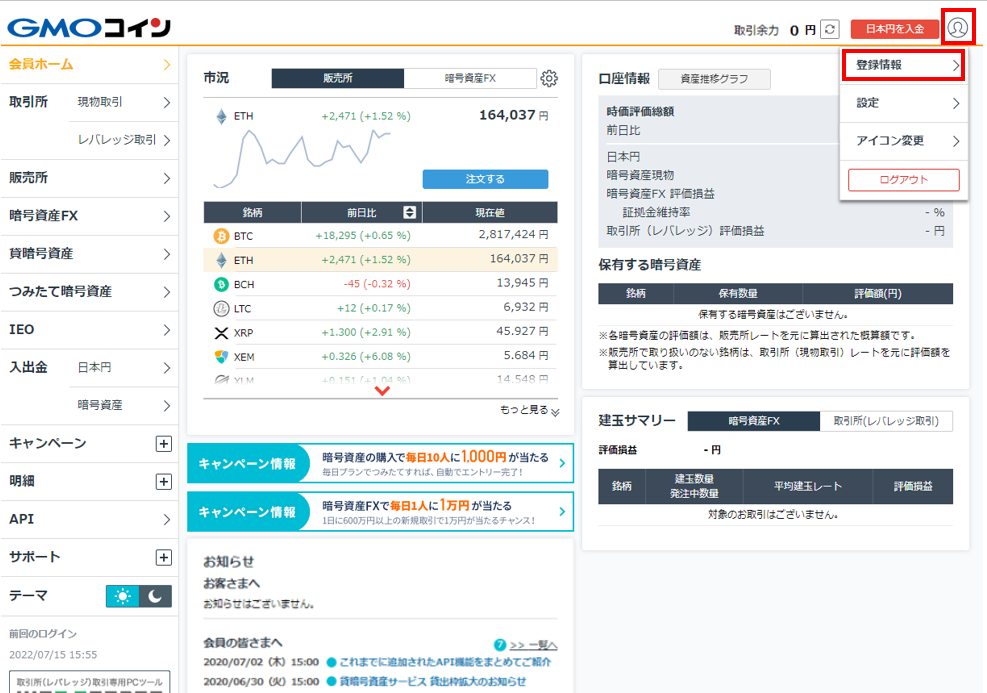
Task: Click the GMOコイン logo
Action: tap(89, 28)
